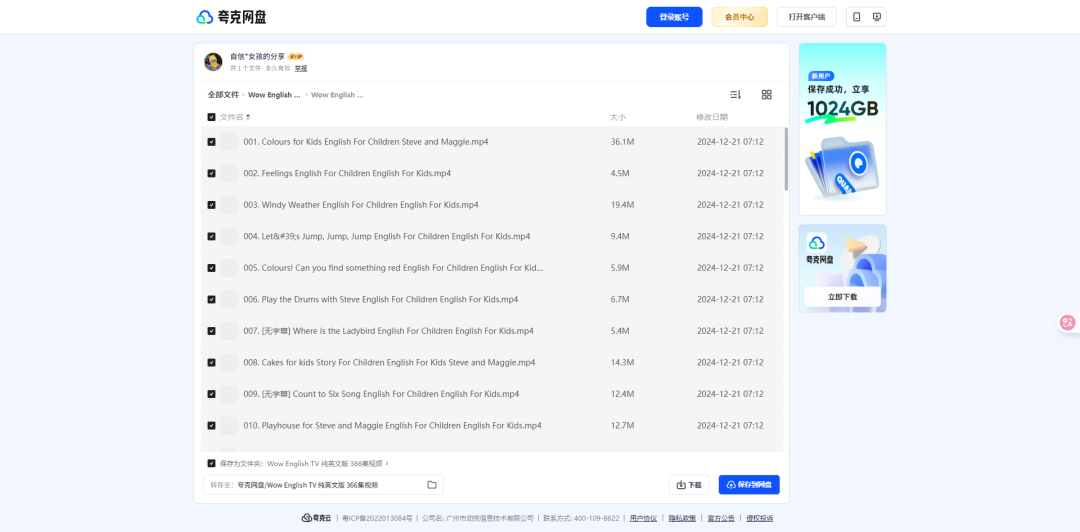1080x532 pixels.
Task: Toggle the 保存为文件夹 checkbox
Action: point(211,464)
